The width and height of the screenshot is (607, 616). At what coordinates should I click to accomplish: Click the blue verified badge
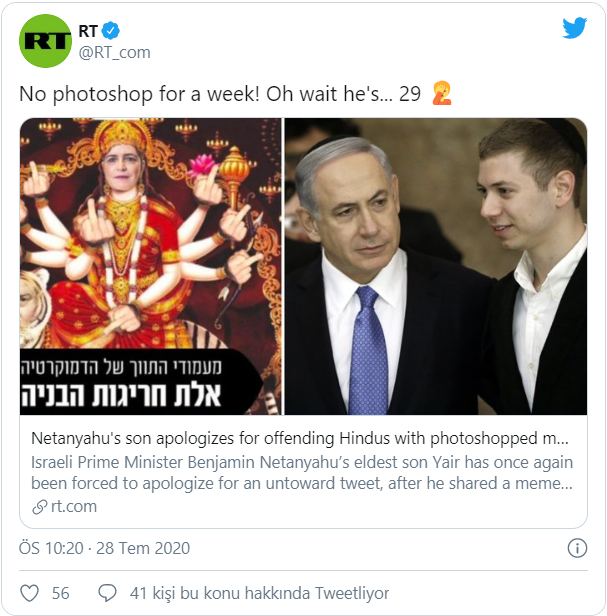pyautogui.click(x=111, y=31)
